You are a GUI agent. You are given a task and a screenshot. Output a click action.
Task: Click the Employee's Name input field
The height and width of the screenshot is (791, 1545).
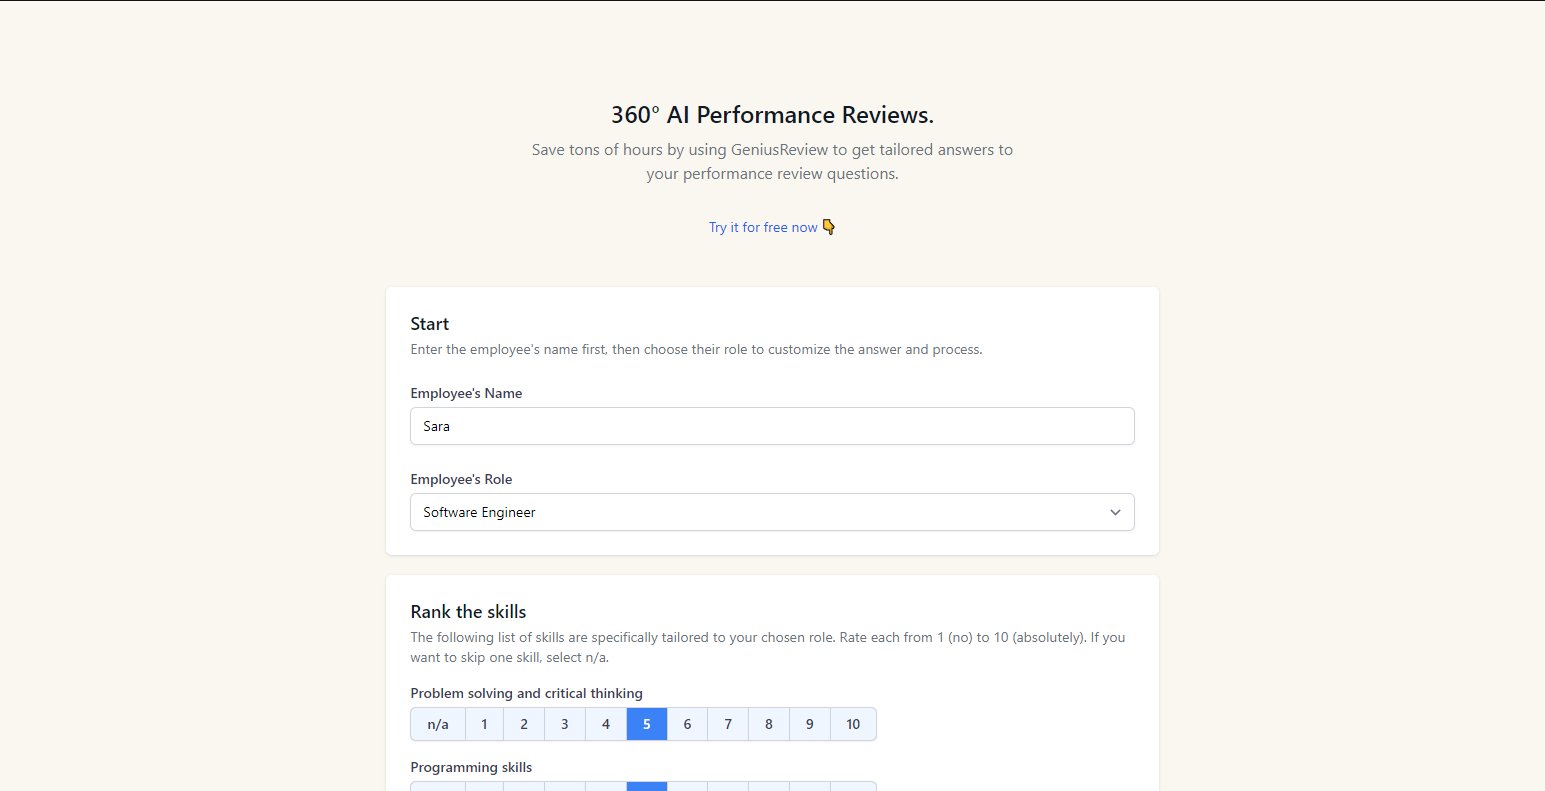771,426
